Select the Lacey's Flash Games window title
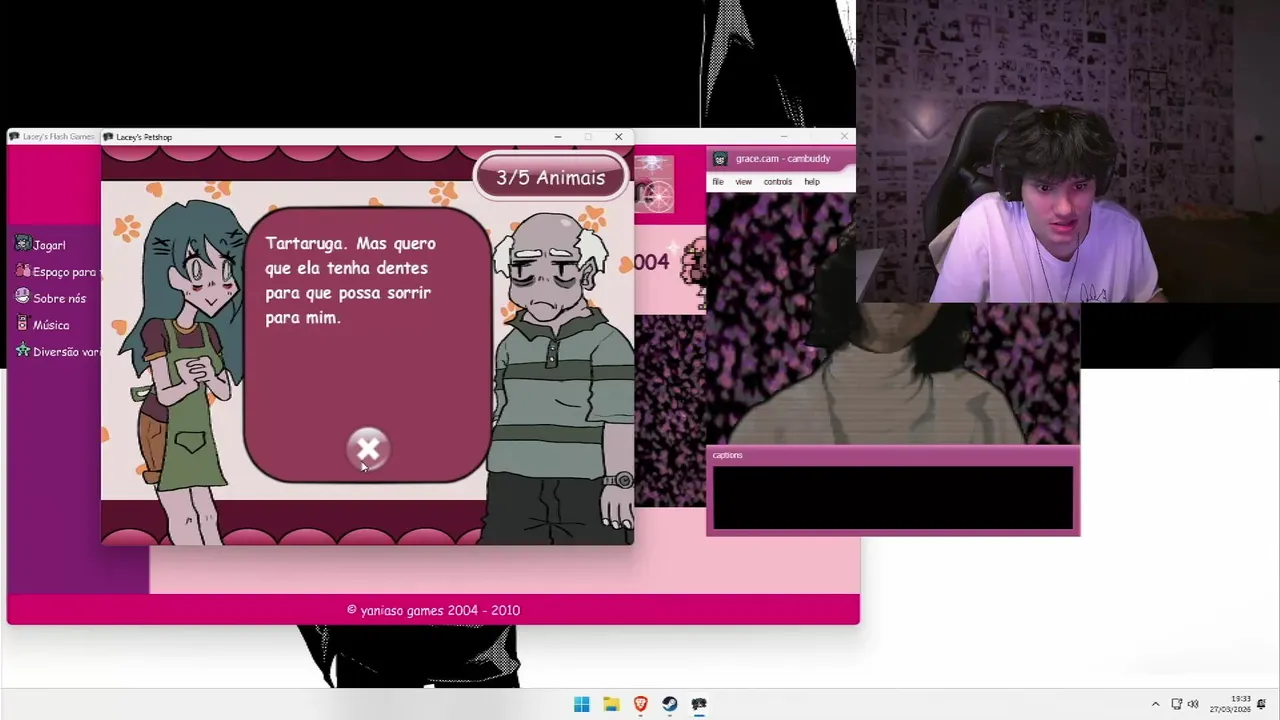 point(58,137)
